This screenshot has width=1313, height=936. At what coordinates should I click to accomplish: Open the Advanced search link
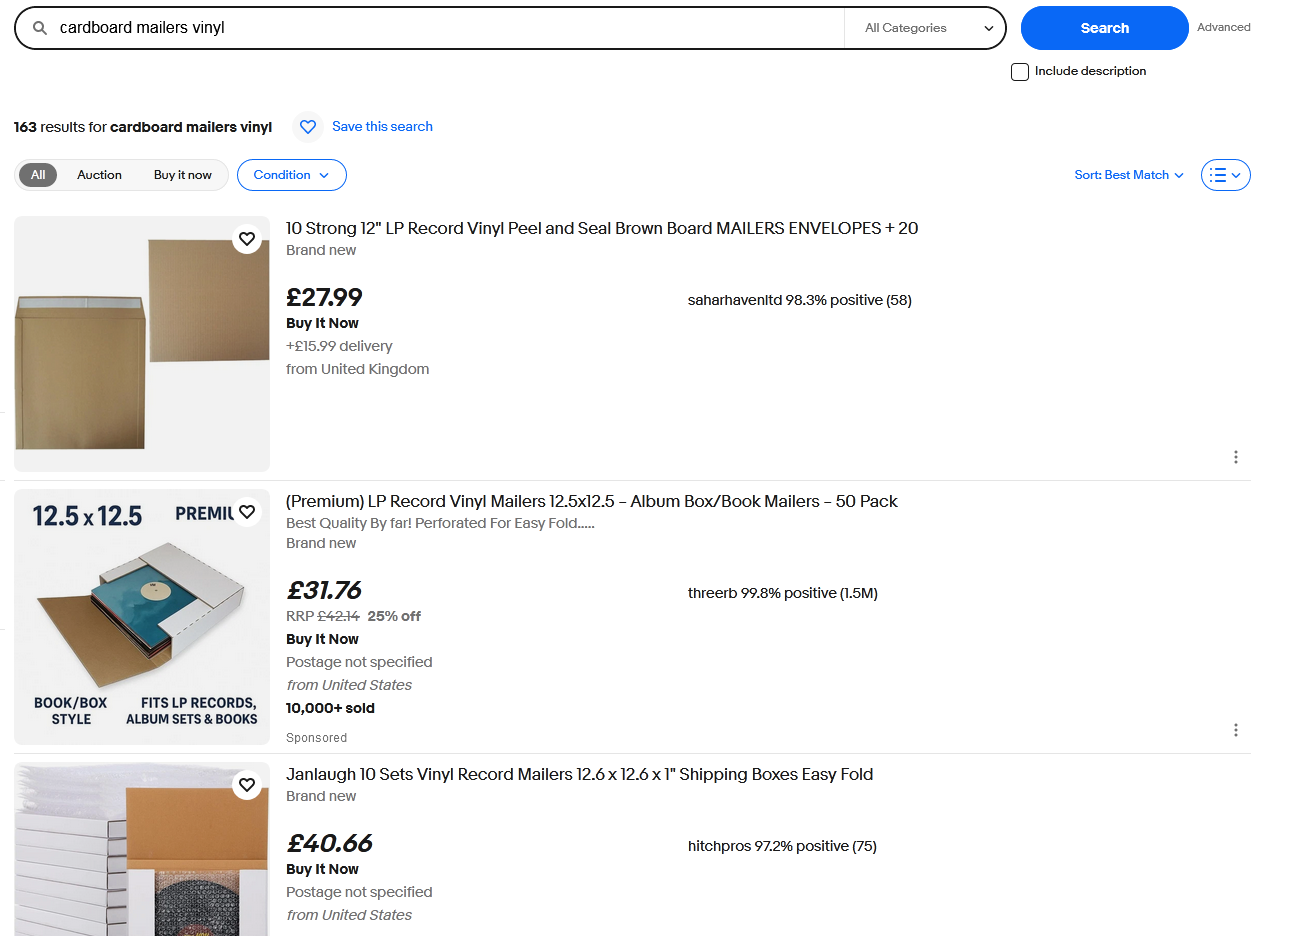(1223, 27)
